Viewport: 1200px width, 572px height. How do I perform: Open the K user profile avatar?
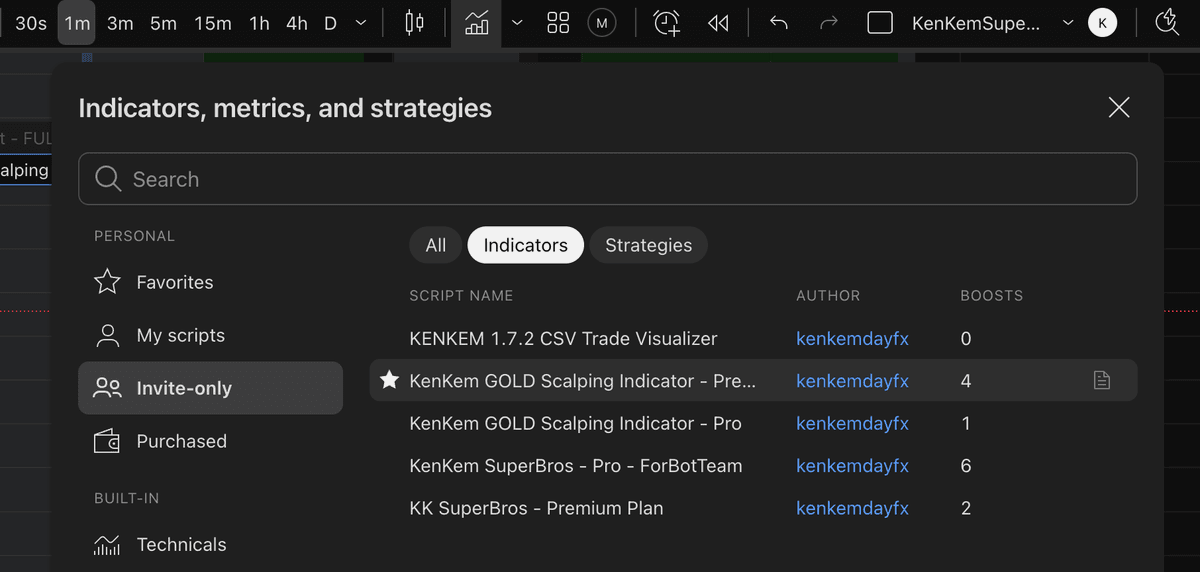(1103, 23)
